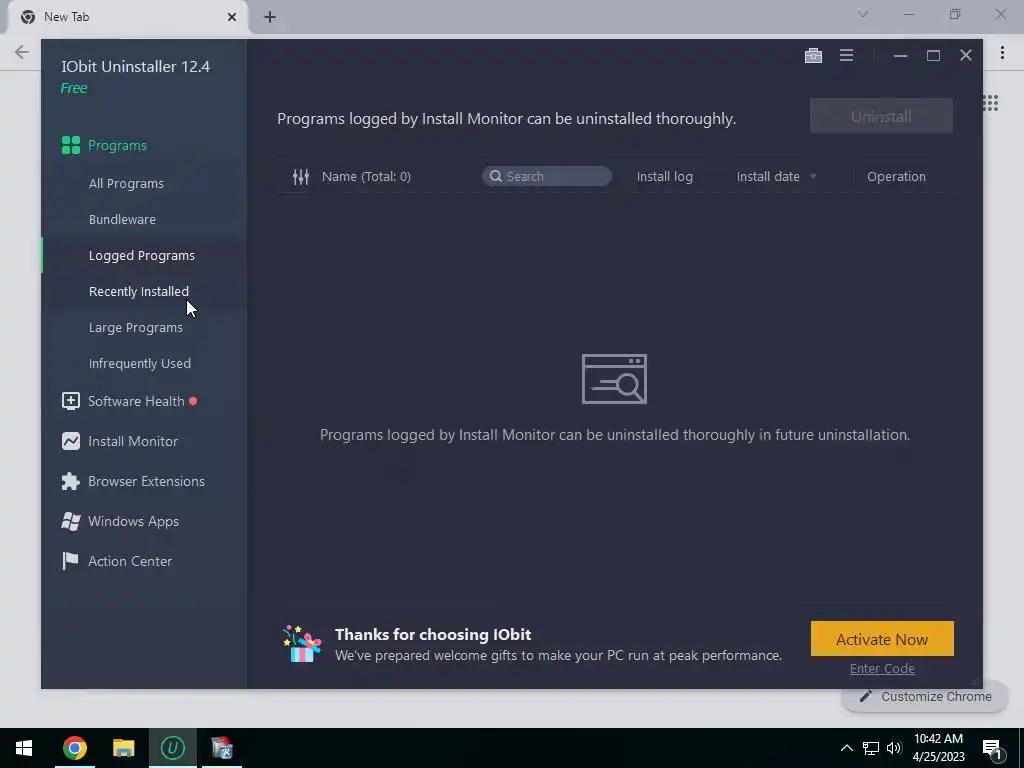Open the Action Center section

[x=130, y=561]
